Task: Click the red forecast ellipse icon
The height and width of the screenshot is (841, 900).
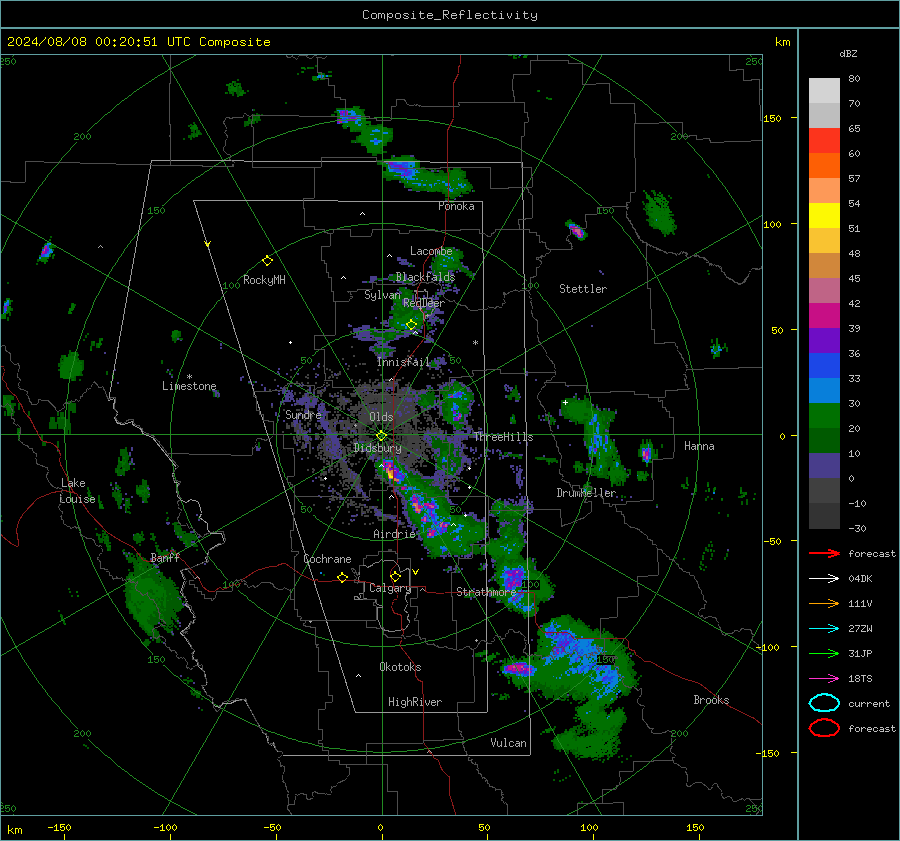Action: [x=824, y=728]
